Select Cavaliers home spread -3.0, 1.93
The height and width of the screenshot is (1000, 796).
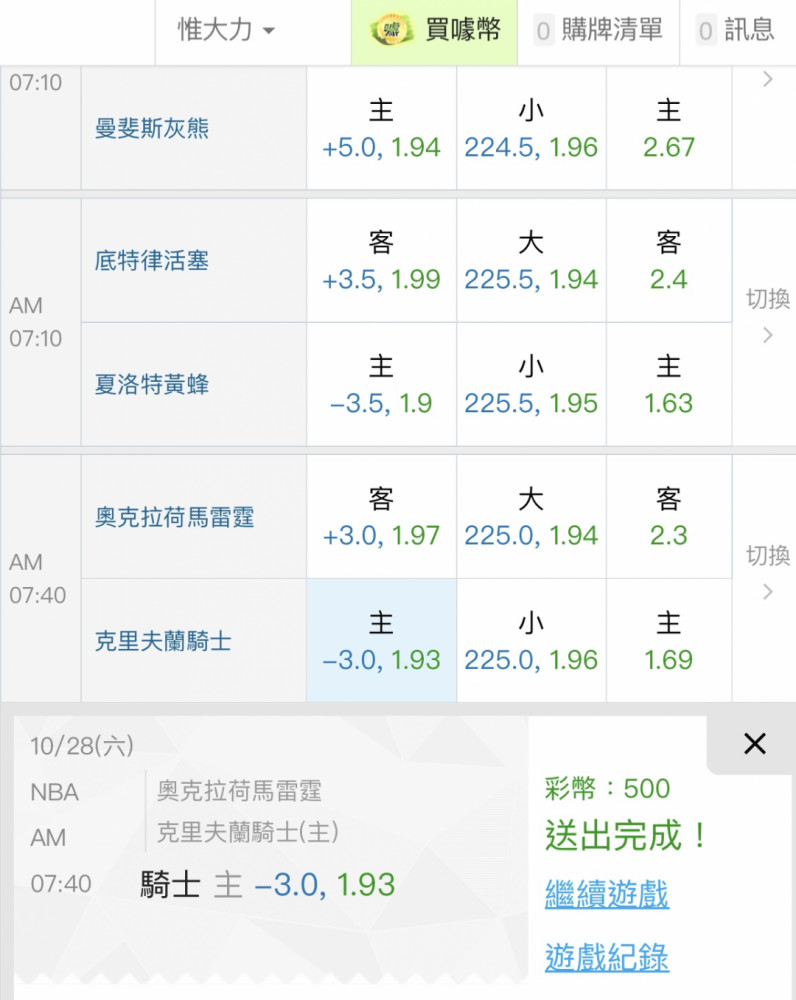click(381, 642)
